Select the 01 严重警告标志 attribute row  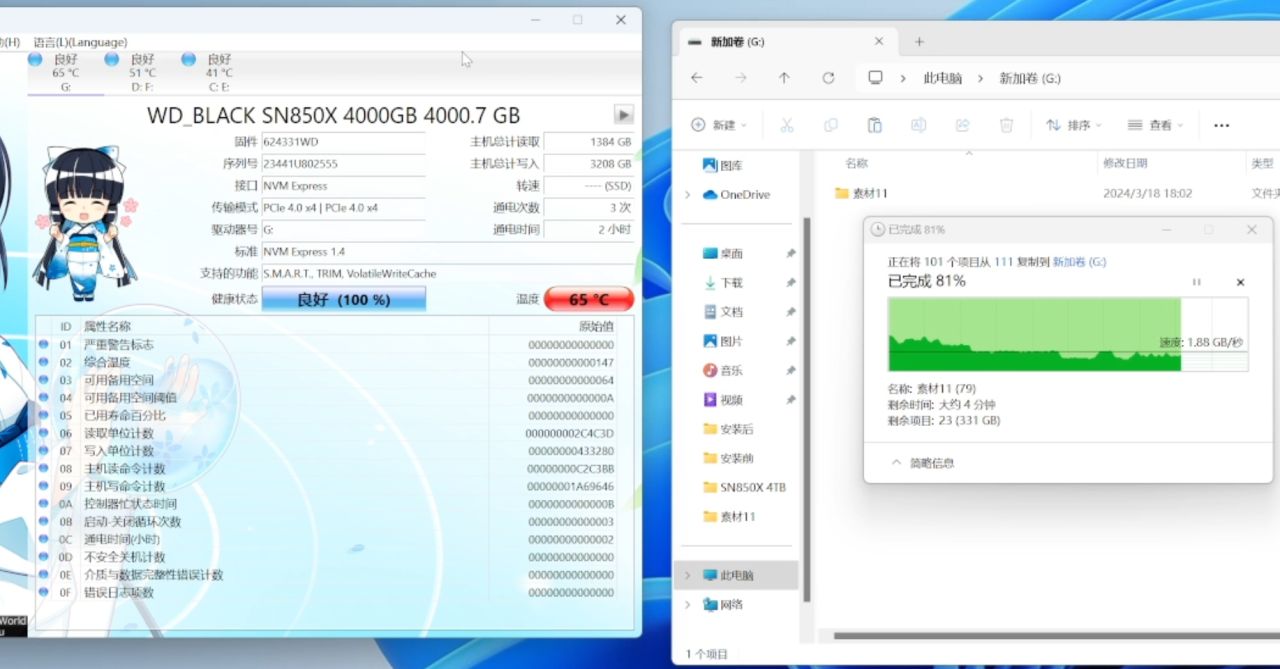pyautogui.click(x=329, y=345)
